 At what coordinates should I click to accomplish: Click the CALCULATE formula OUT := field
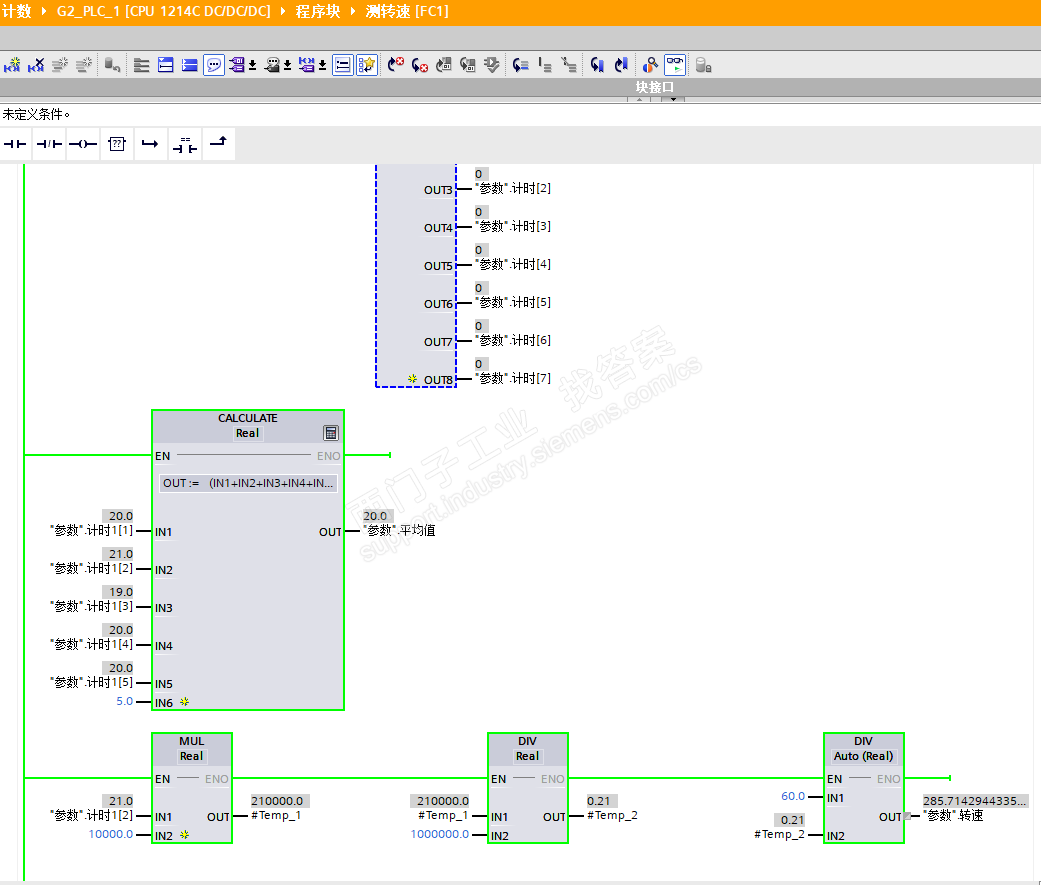tap(248, 483)
